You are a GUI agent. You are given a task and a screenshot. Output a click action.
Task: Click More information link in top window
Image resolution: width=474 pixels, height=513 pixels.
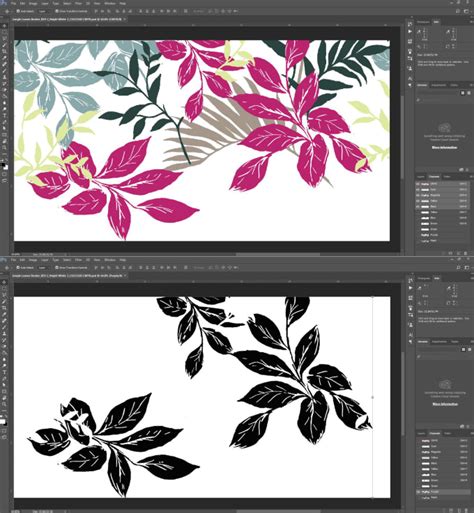point(445,147)
